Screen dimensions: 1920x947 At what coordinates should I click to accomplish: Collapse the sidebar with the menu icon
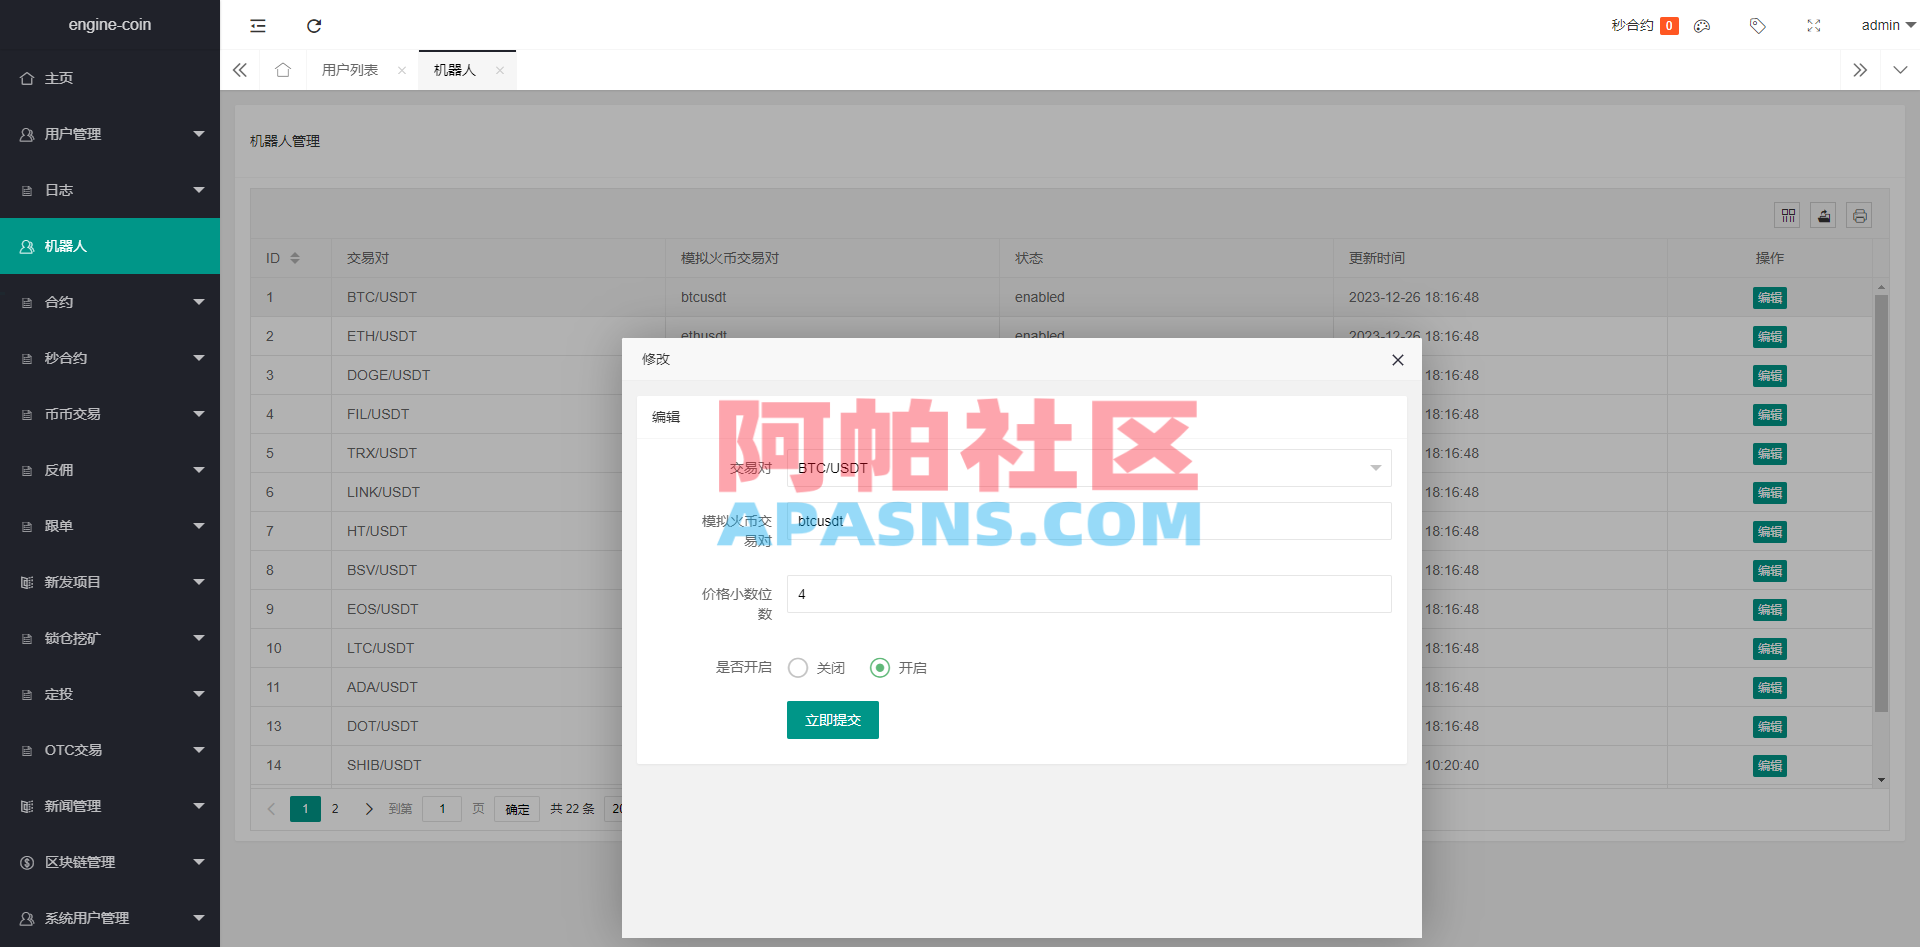(x=257, y=25)
